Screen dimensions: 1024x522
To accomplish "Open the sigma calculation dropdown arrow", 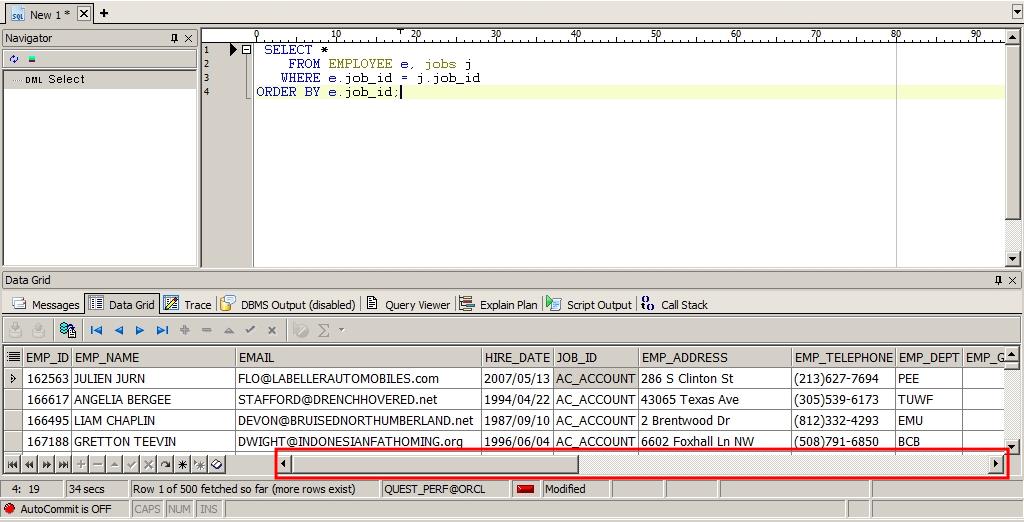I will (341, 330).
